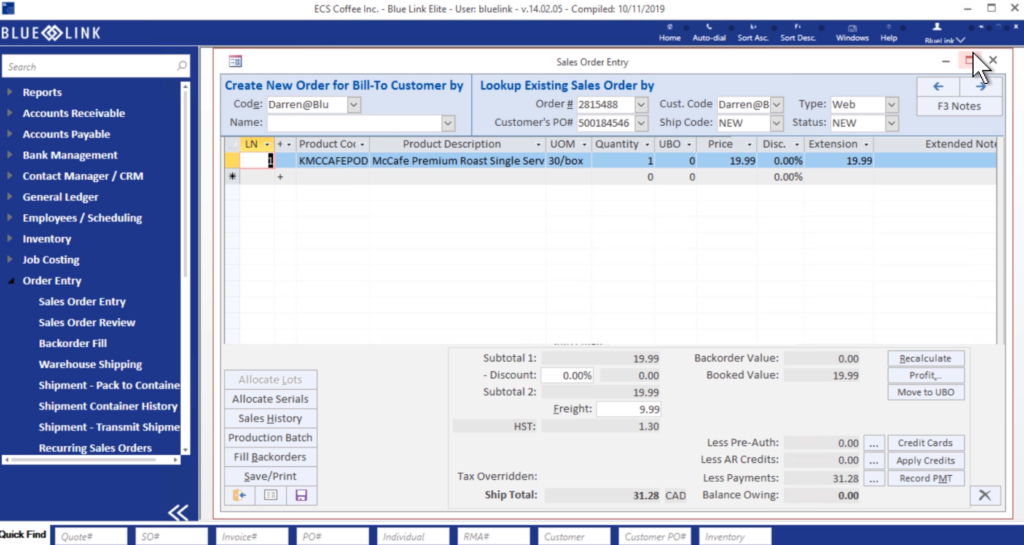Expand the order Type dropdown showing Web
Viewport: 1024px width, 545px height.
point(892,104)
